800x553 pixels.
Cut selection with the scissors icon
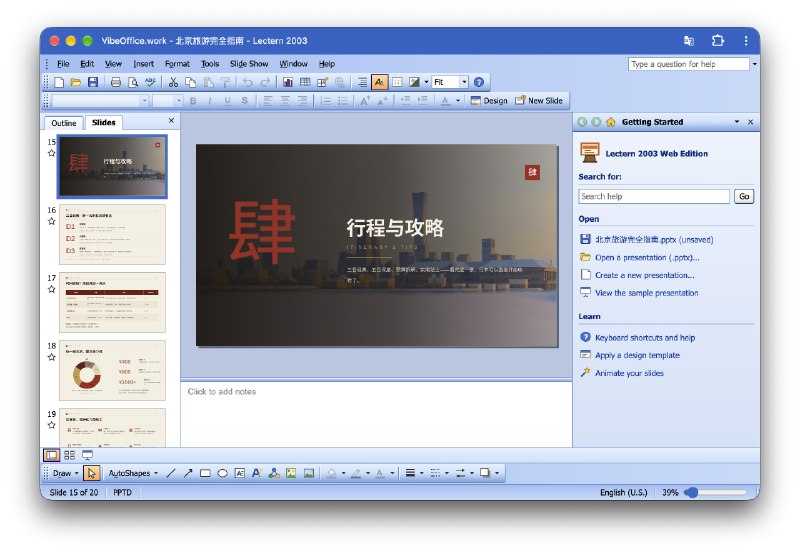pos(173,82)
